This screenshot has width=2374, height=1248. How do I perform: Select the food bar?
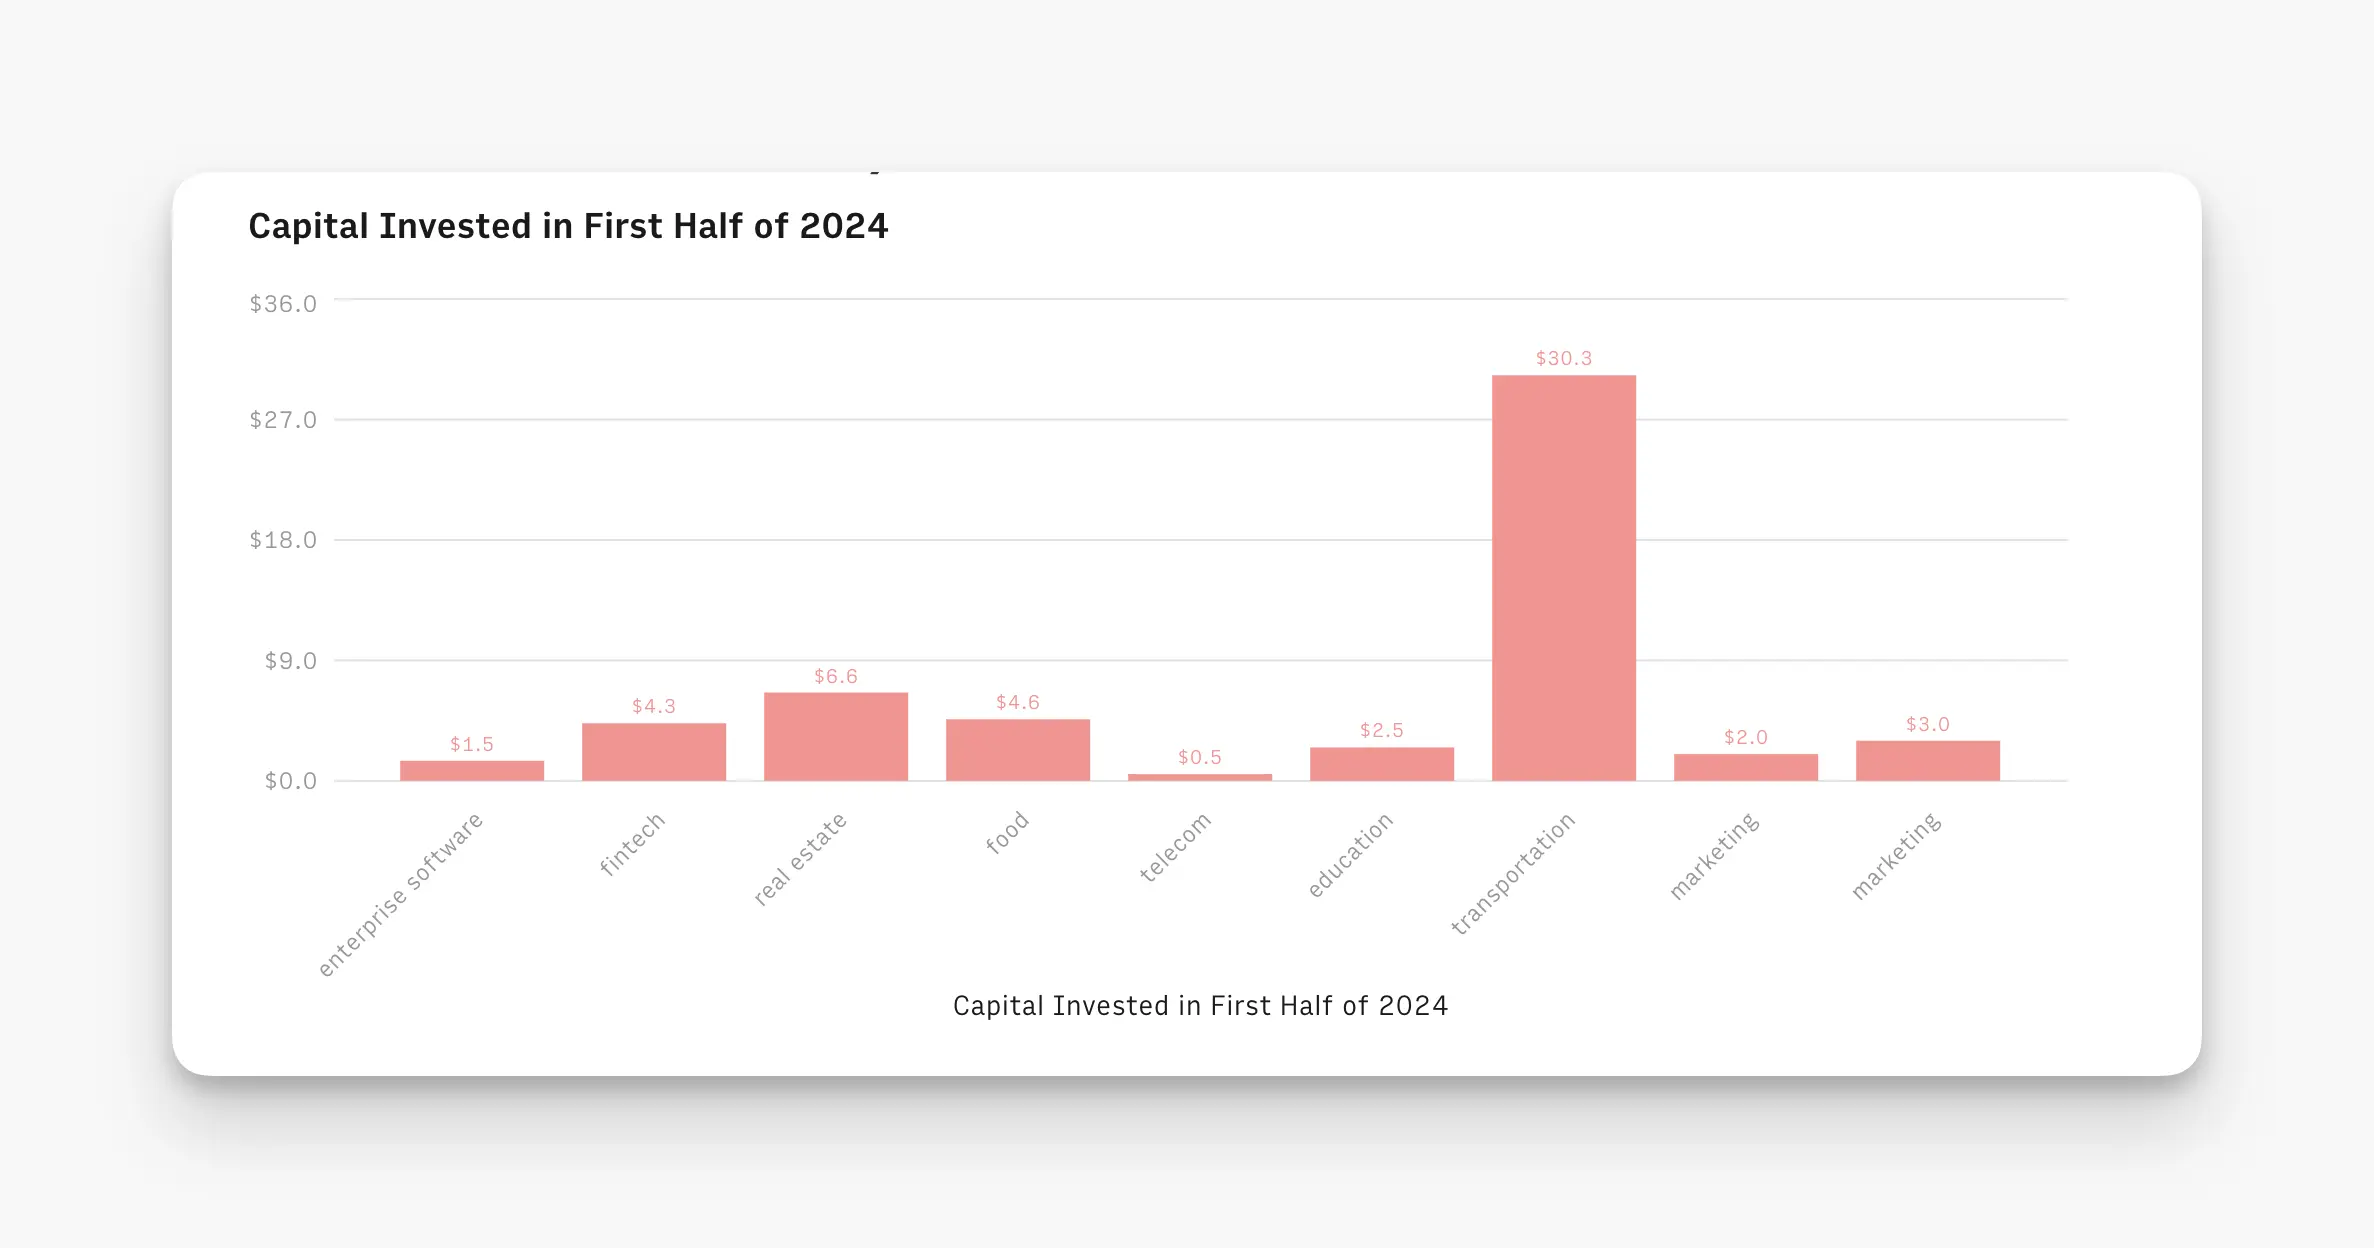[x=1018, y=750]
